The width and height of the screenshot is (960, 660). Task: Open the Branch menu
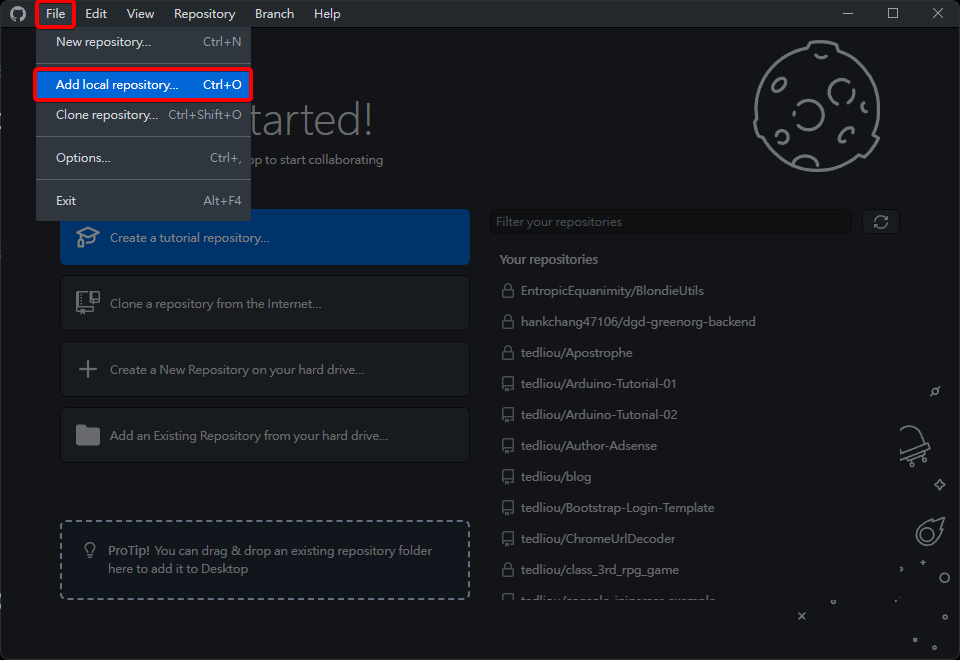(x=274, y=13)
